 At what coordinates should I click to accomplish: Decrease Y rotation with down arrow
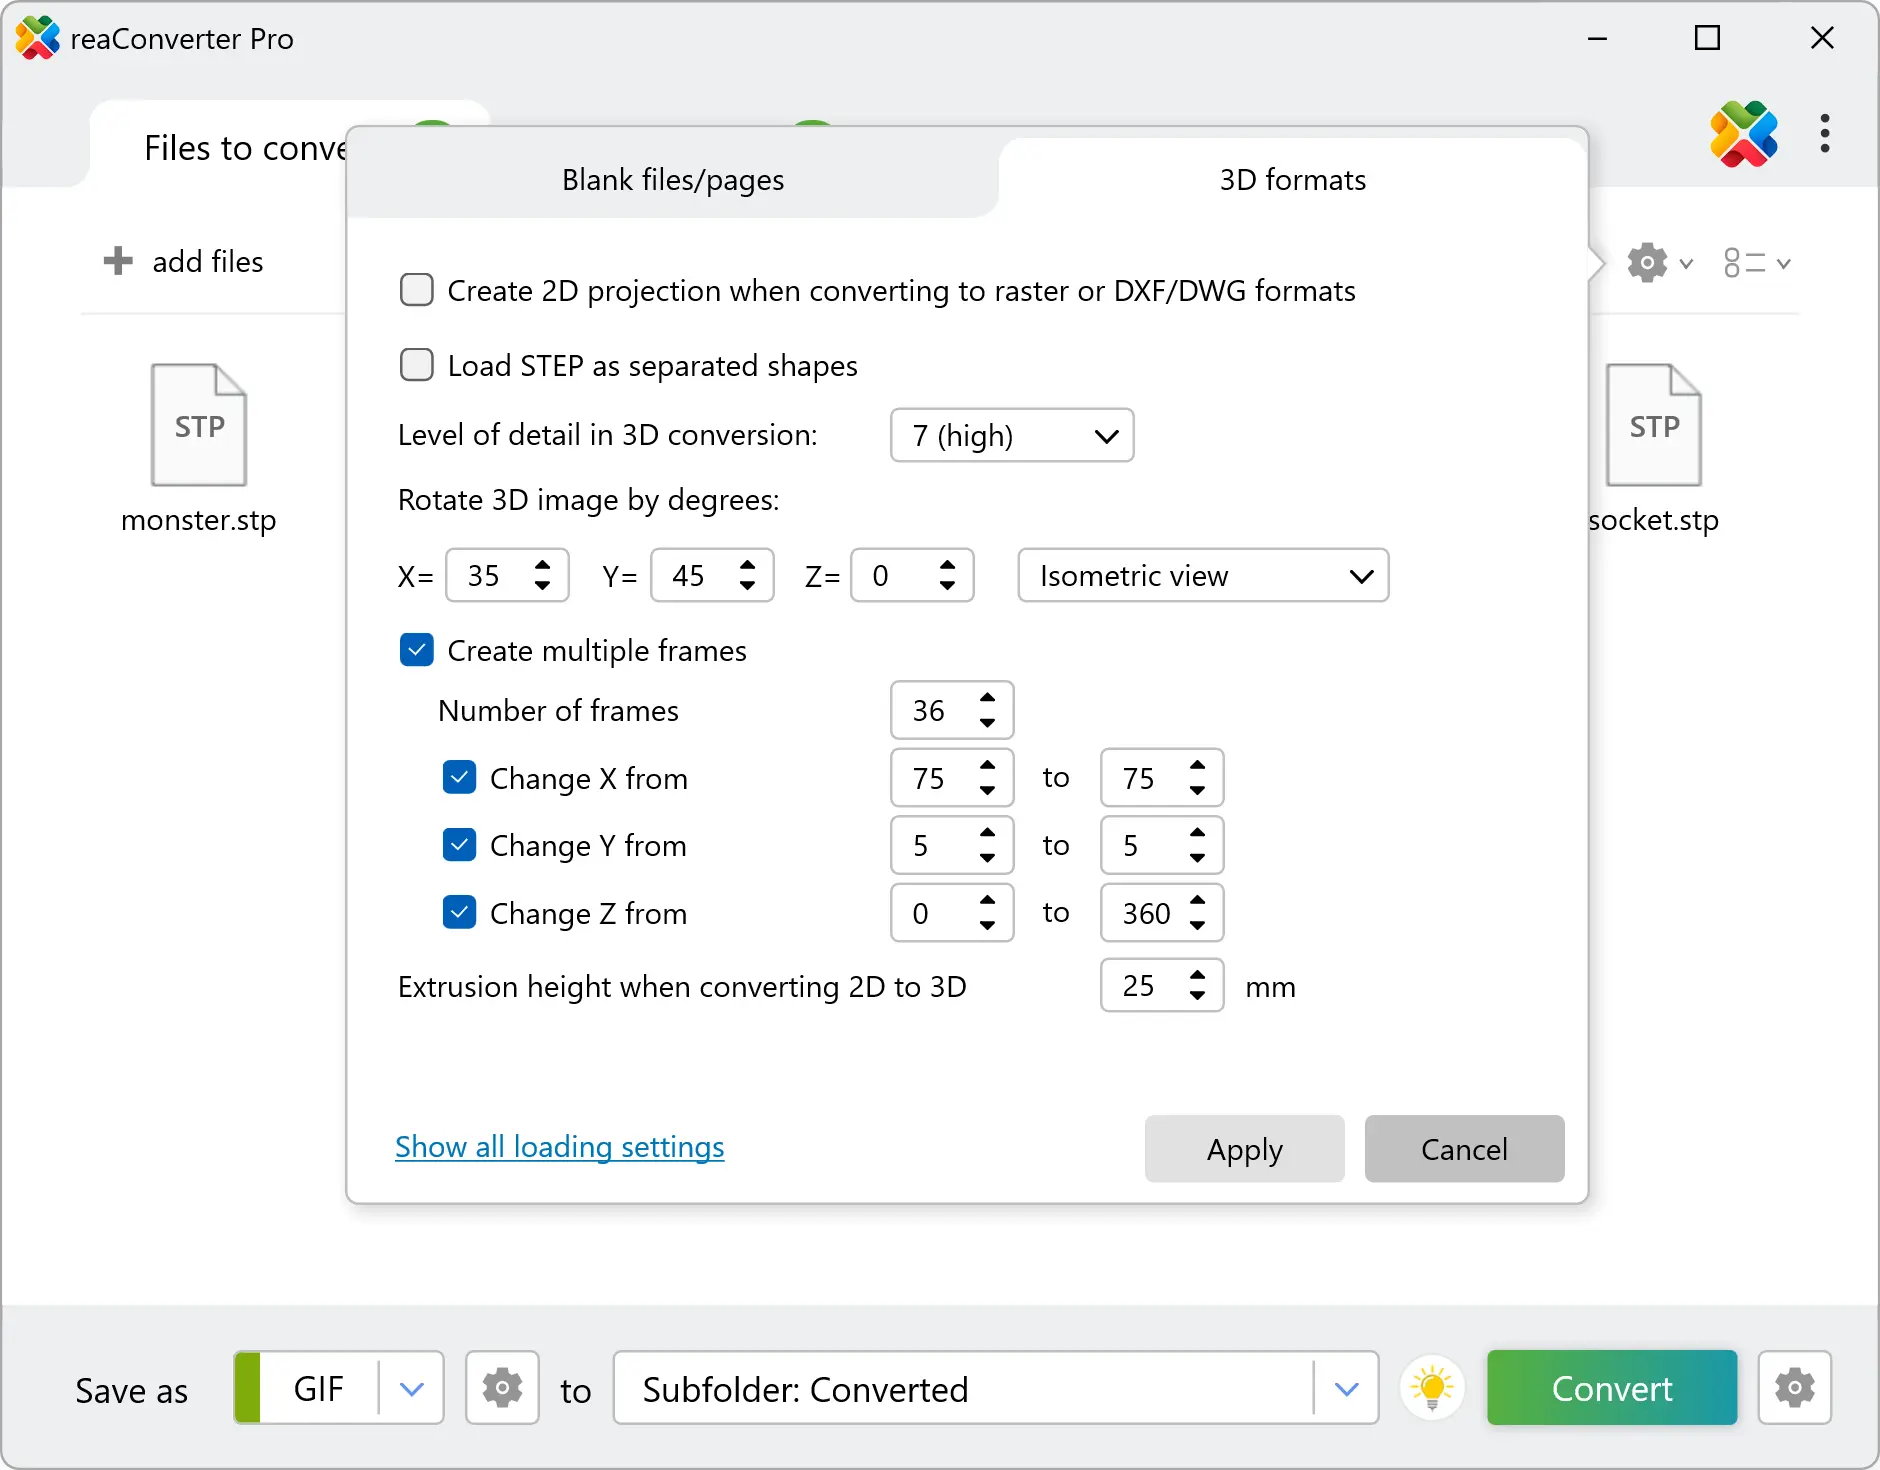pos(747,586)
